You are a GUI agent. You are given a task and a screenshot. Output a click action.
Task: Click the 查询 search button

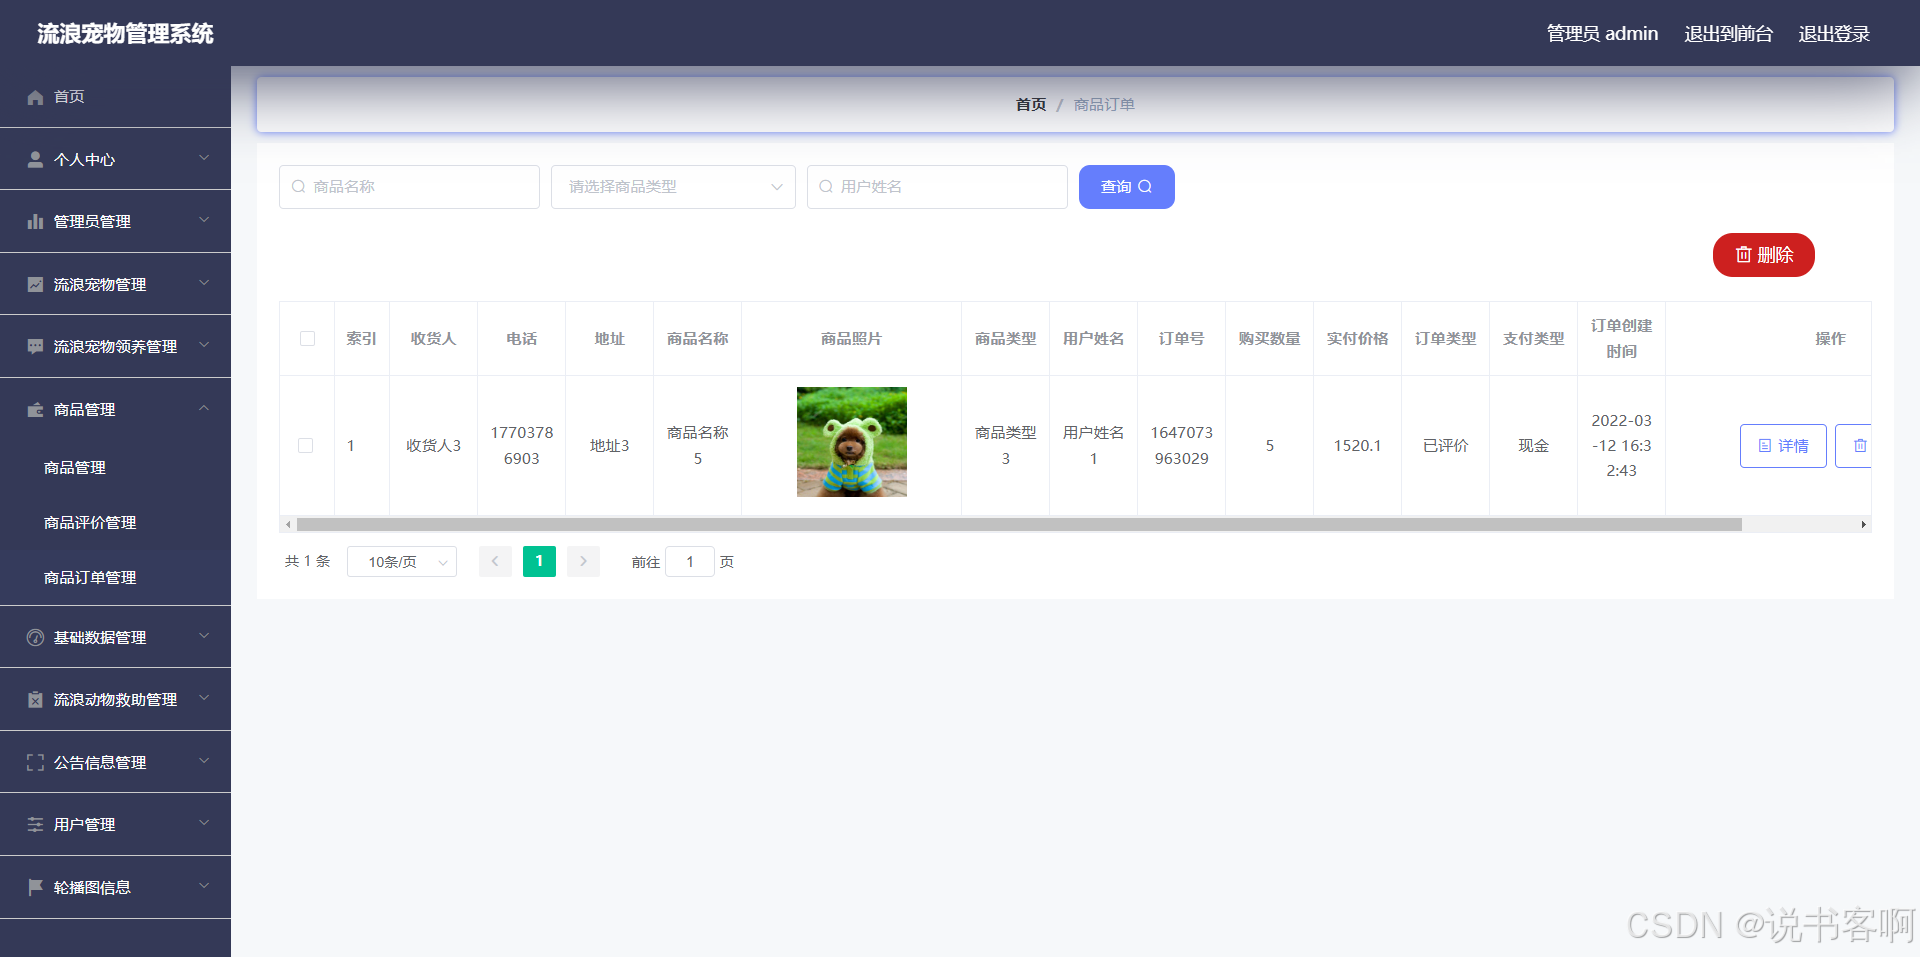[1127, 187]
